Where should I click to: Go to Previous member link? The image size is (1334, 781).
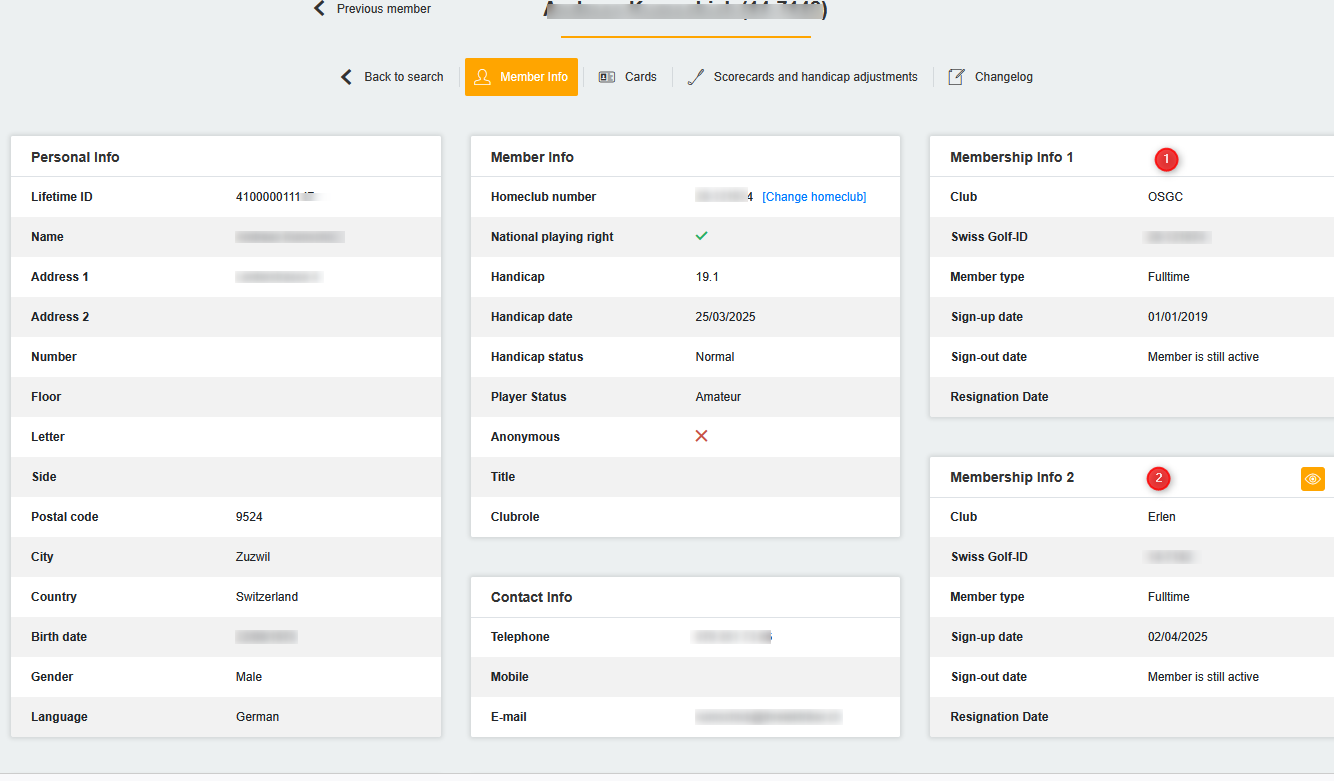[383, 9]
